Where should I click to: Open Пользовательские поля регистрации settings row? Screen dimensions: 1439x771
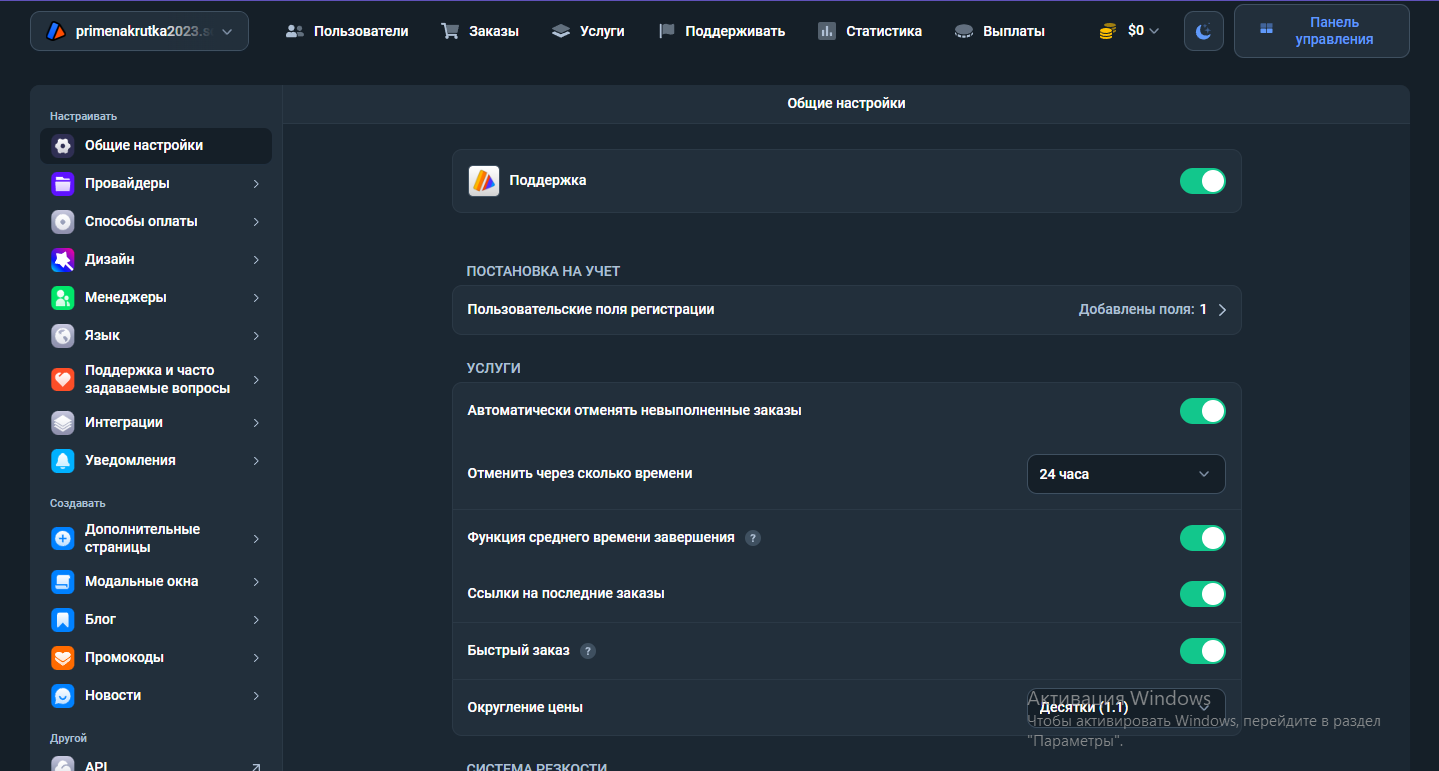846,310
